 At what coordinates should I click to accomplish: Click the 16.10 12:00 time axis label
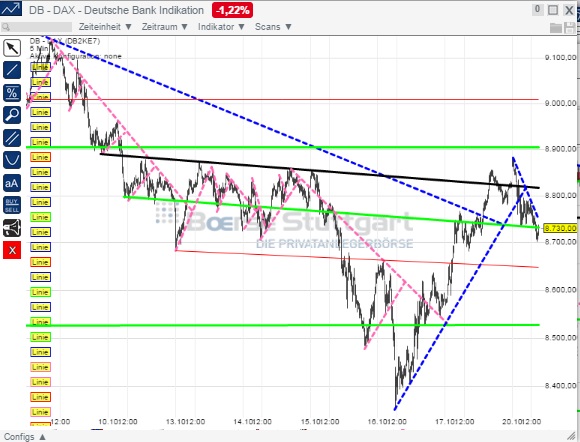[x=387, y=422]
